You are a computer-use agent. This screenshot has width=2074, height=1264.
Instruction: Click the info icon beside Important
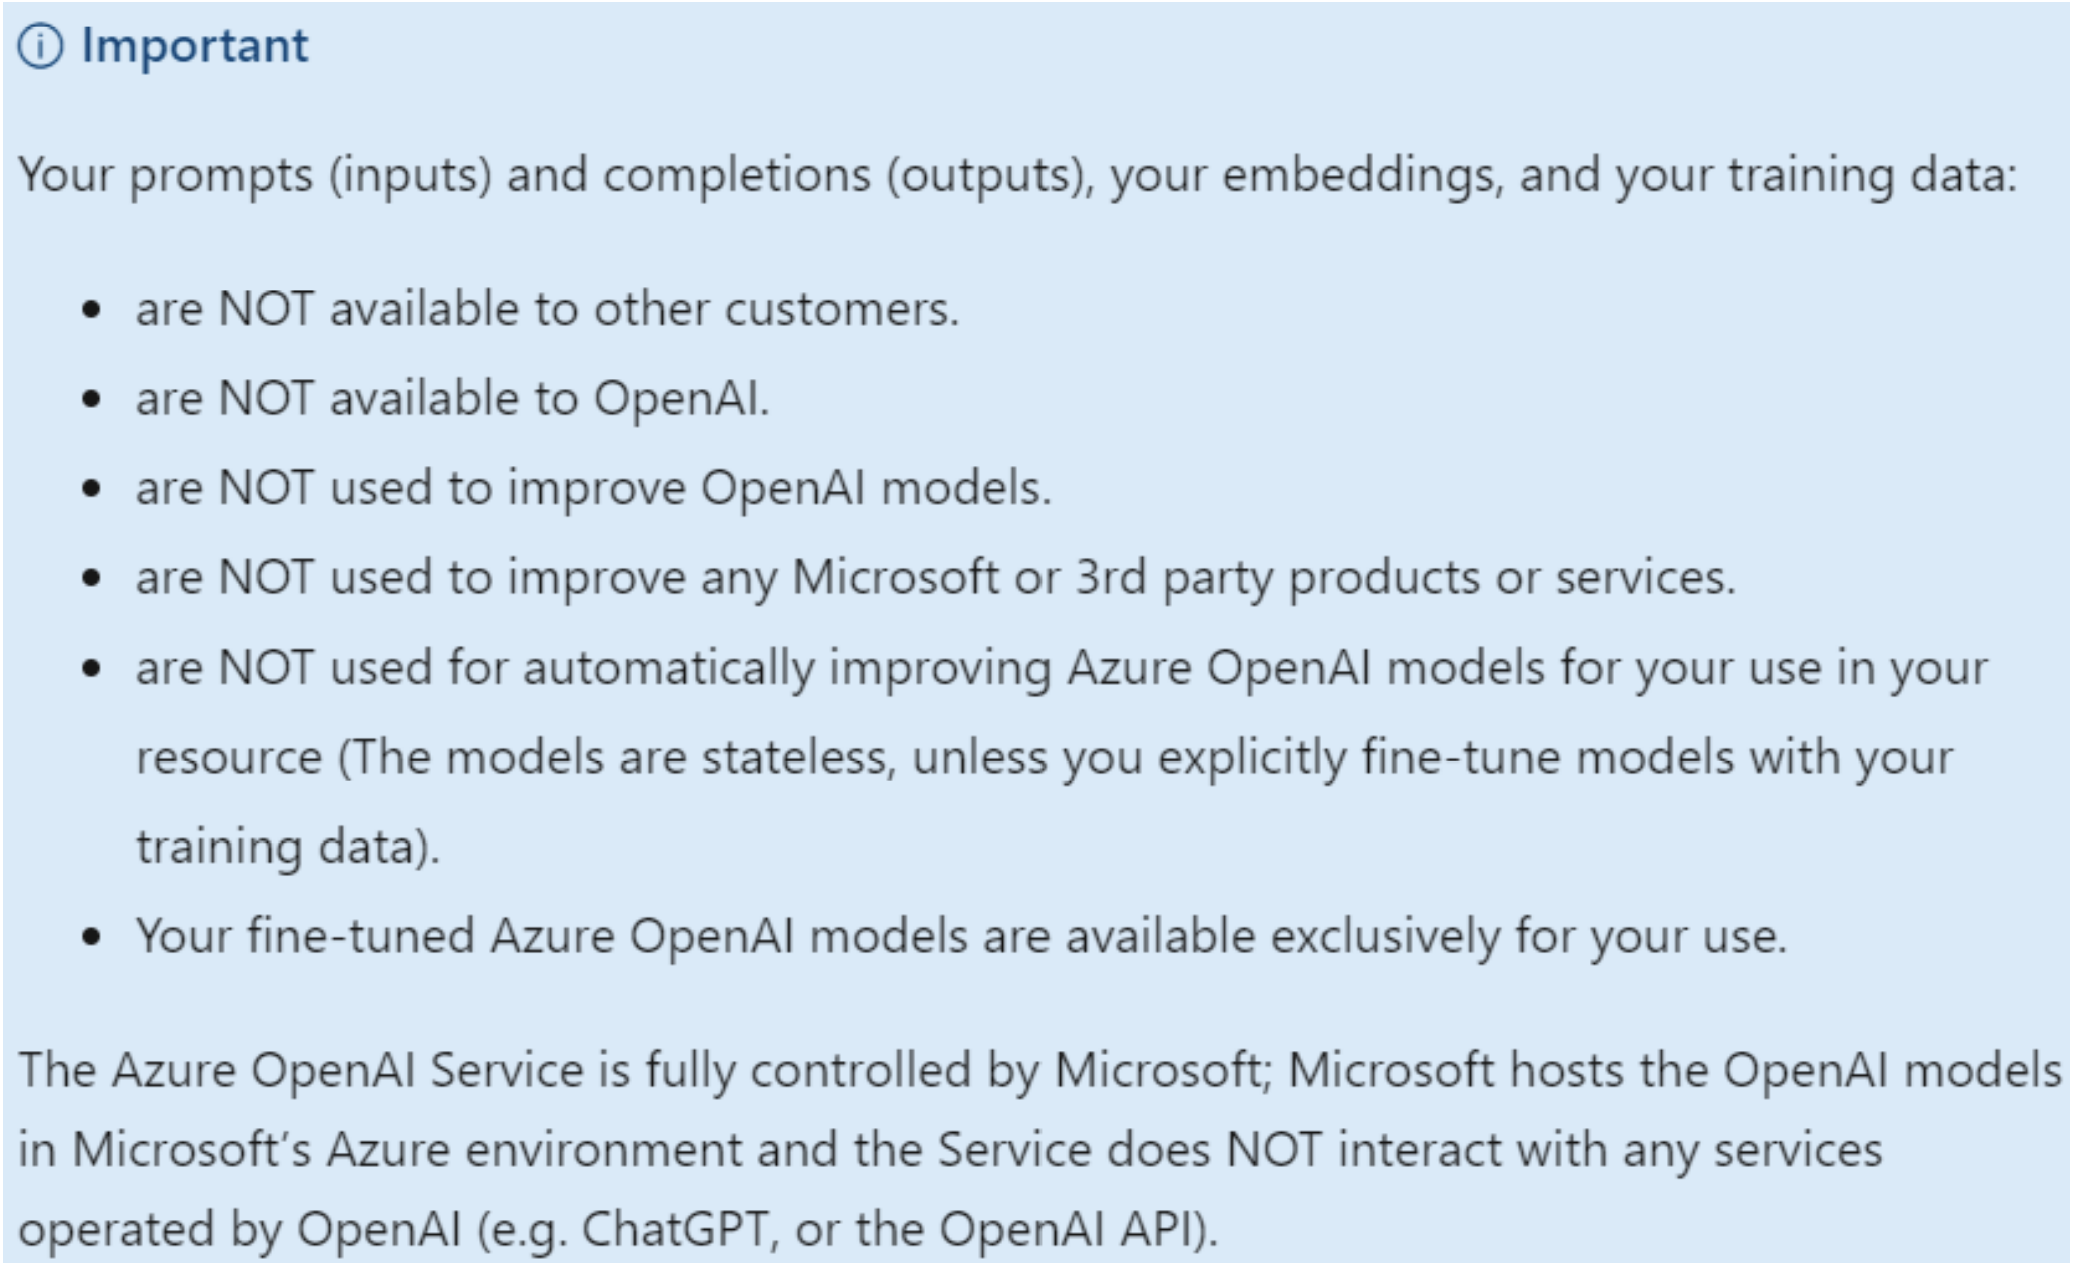click(x=41, y=46)
